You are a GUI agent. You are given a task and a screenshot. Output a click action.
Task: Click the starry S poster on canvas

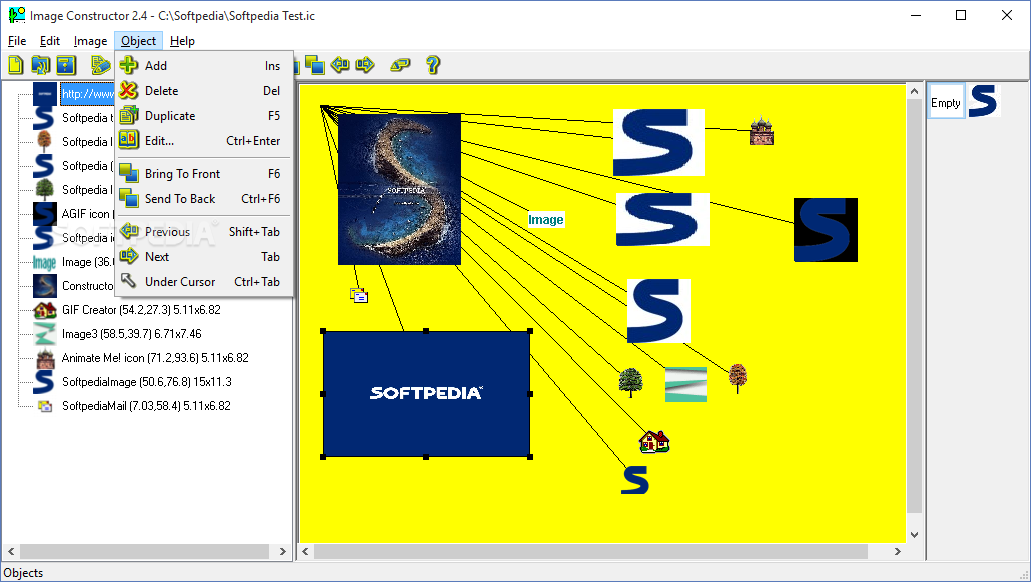(x=399, y=189)
